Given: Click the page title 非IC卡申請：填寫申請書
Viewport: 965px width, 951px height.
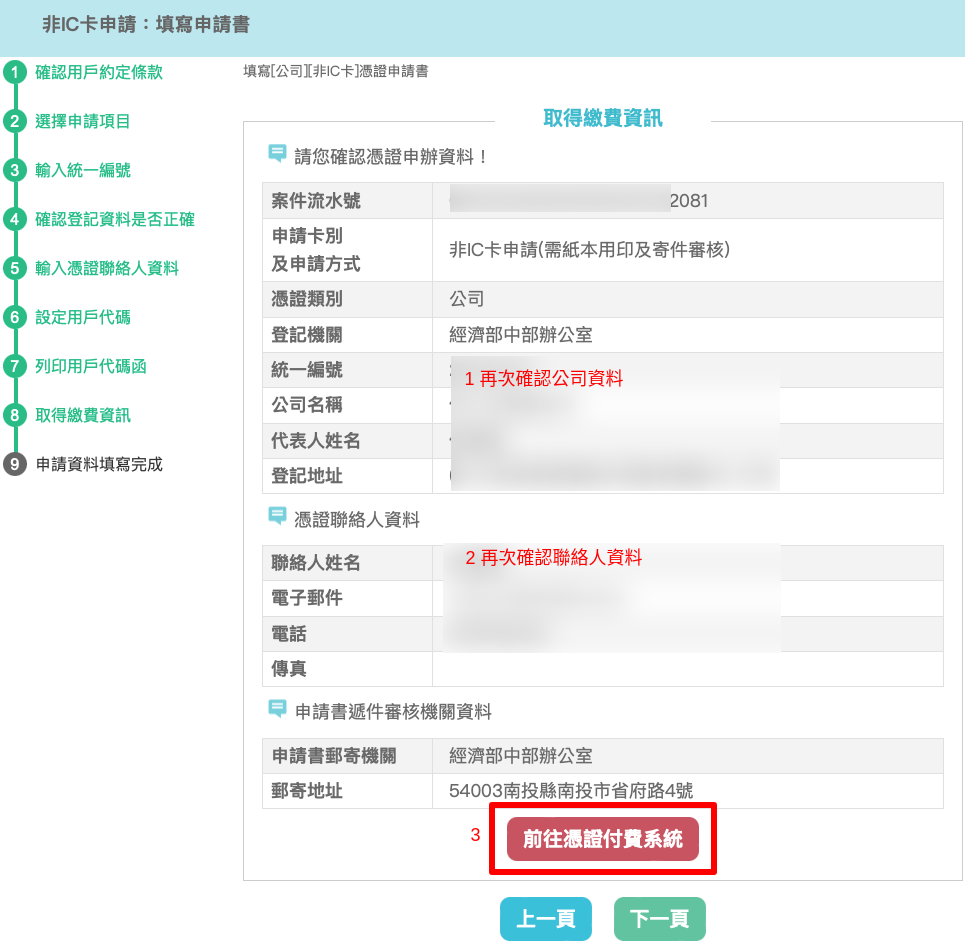Looking at the screenshot, I should (146, 25).
